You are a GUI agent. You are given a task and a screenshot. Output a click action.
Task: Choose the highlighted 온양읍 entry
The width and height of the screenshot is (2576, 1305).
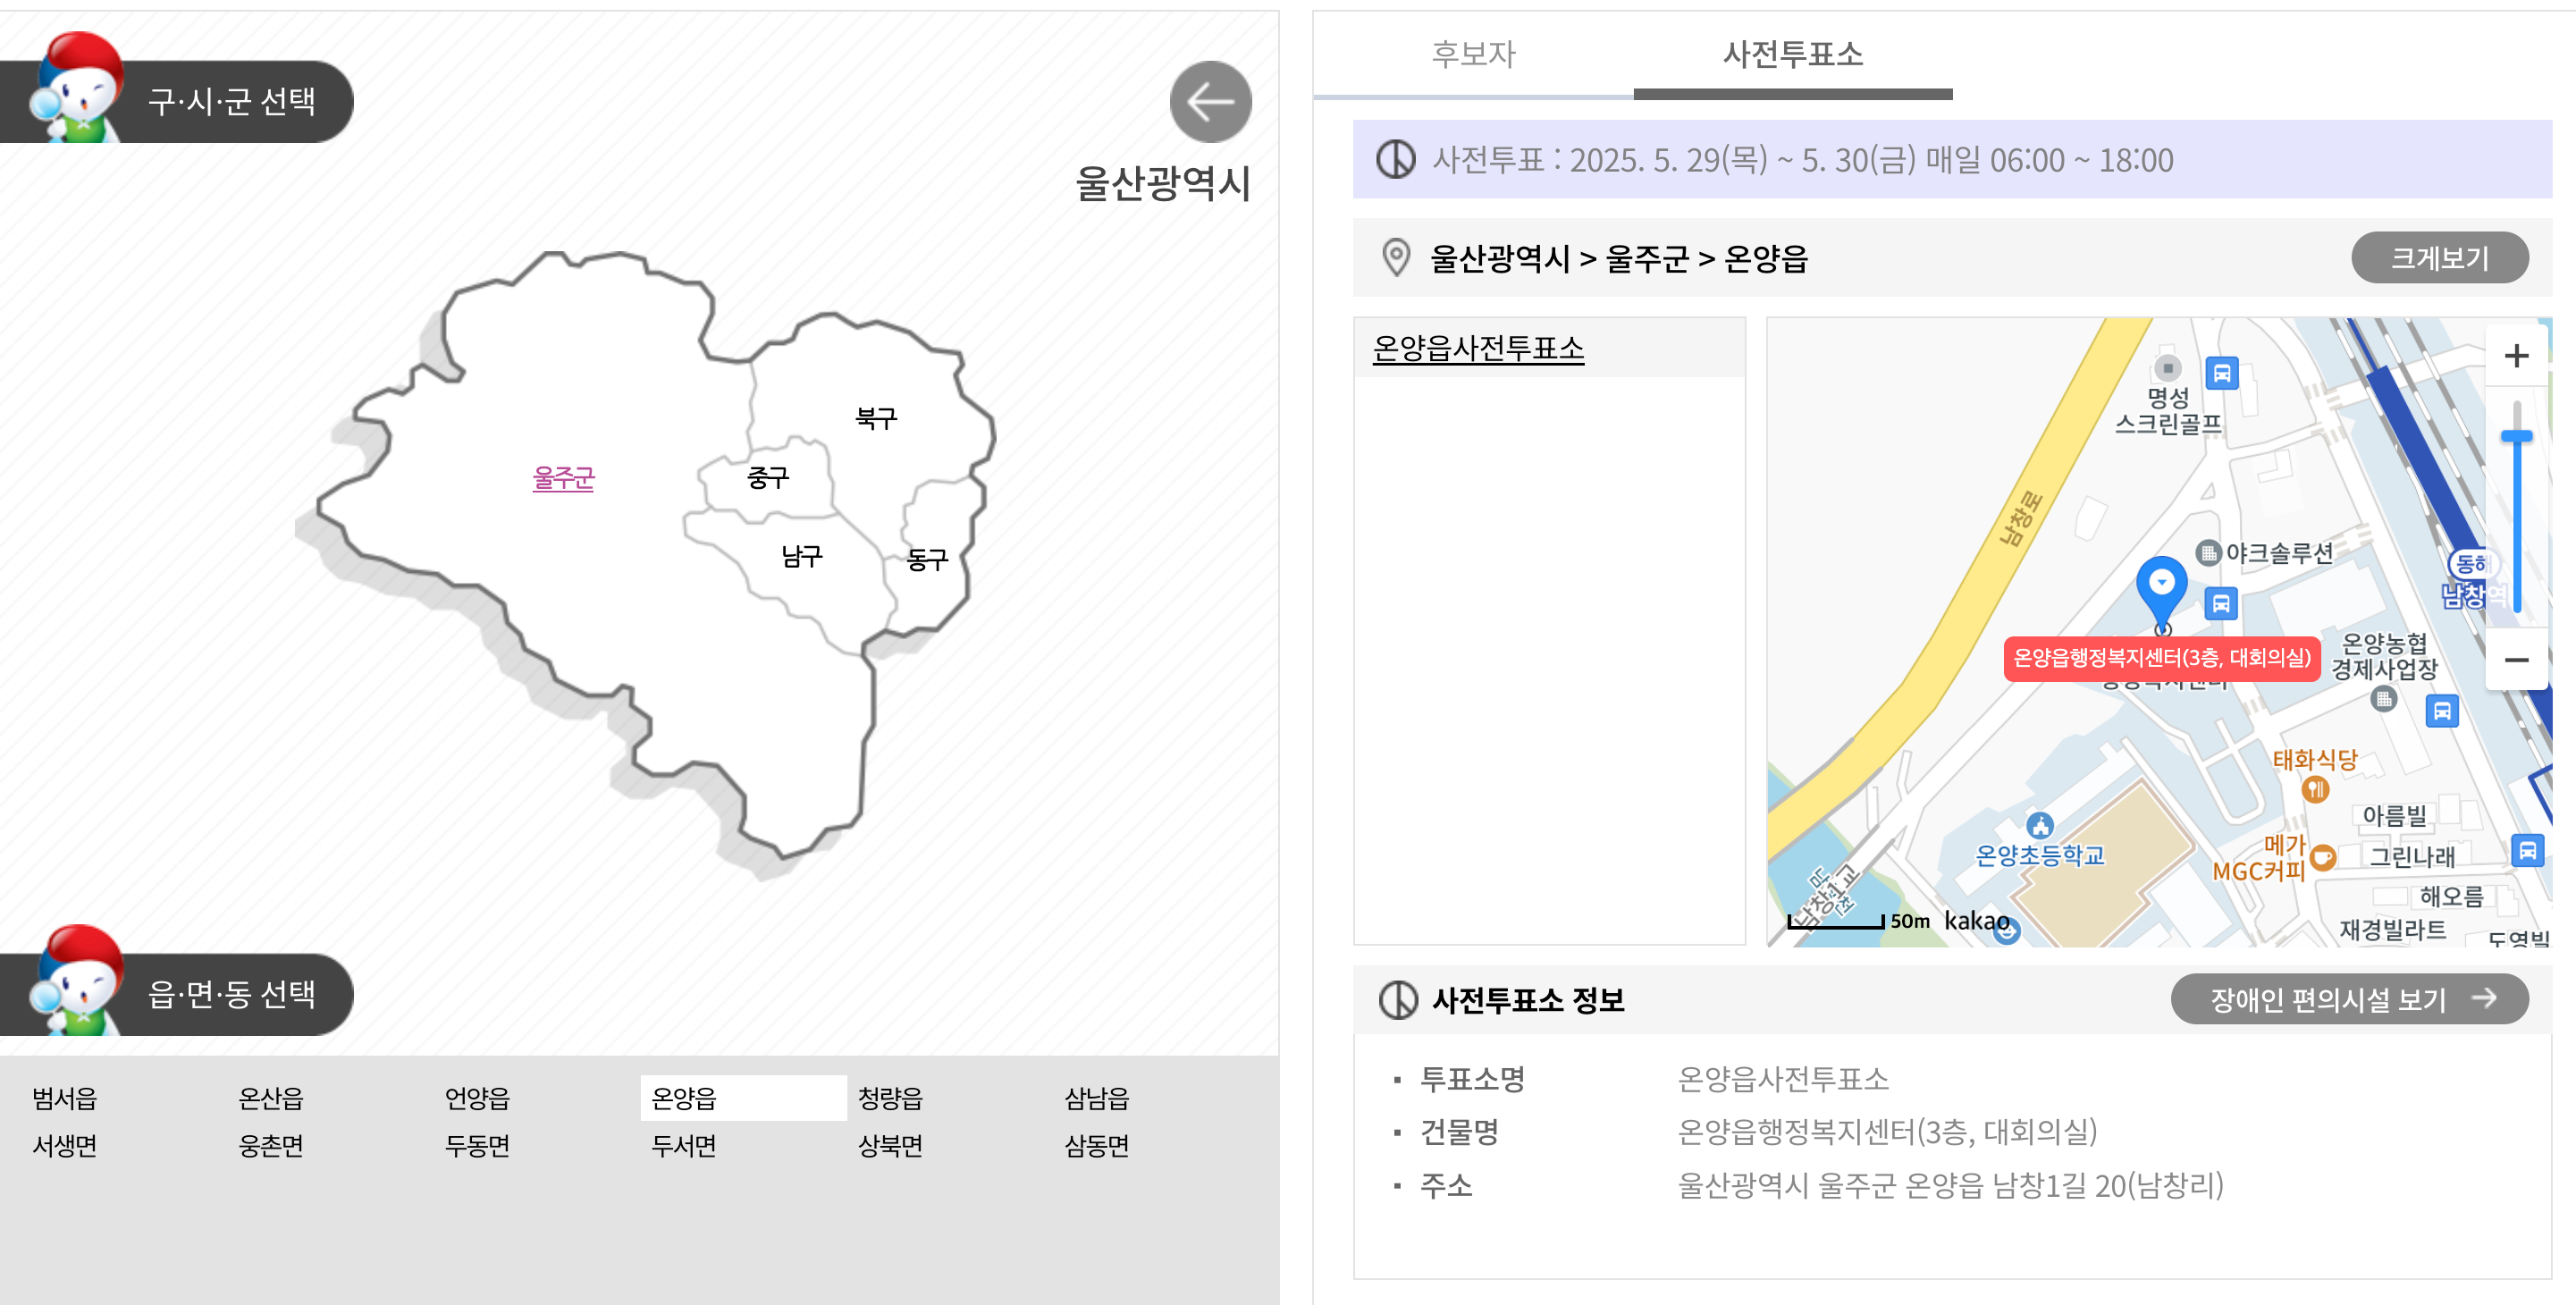tap(743, 1098)
